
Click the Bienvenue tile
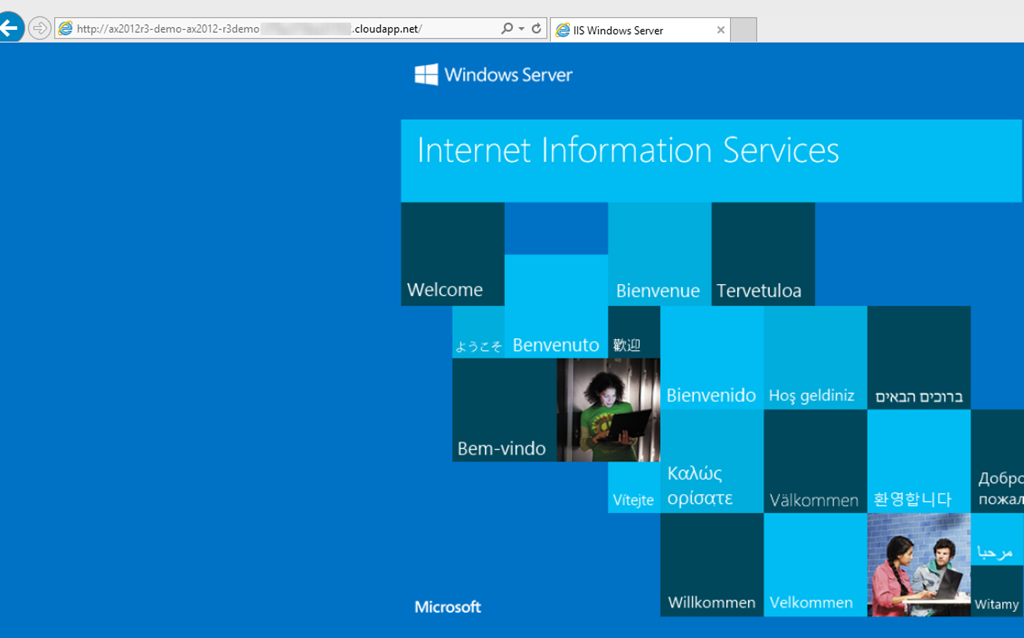click(659, 254)
